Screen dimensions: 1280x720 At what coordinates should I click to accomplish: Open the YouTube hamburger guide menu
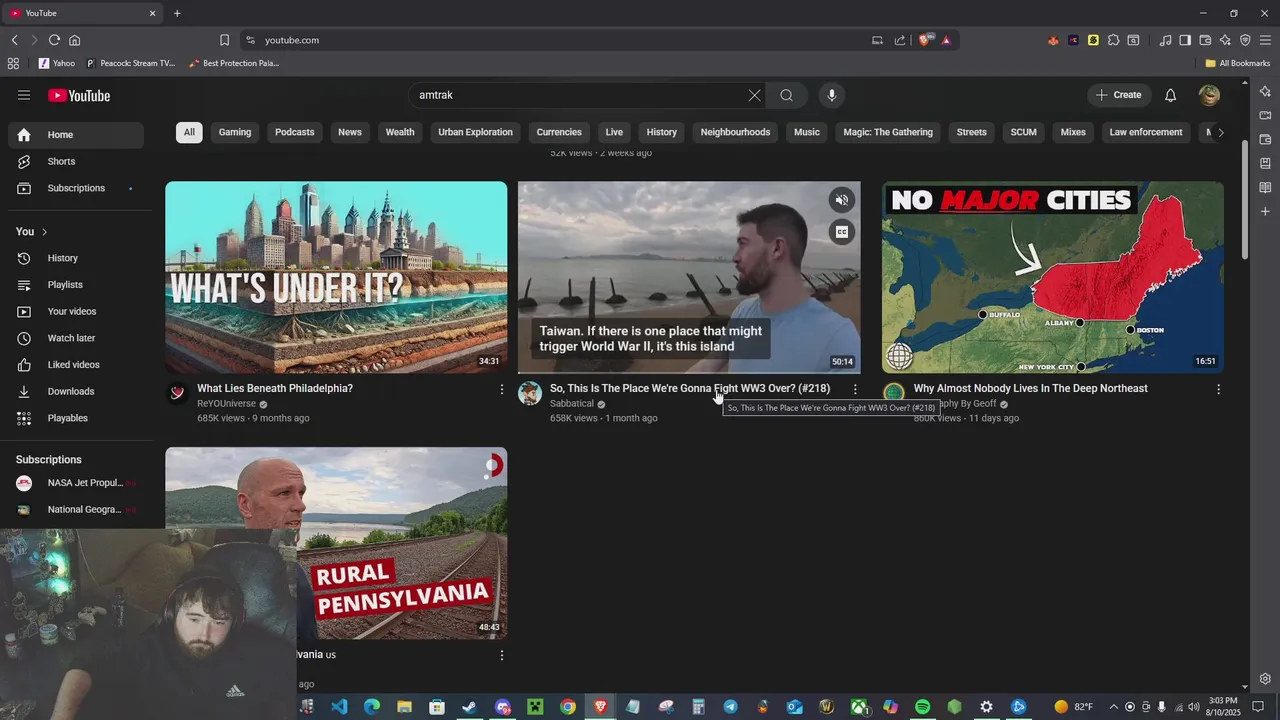point(24,95)
